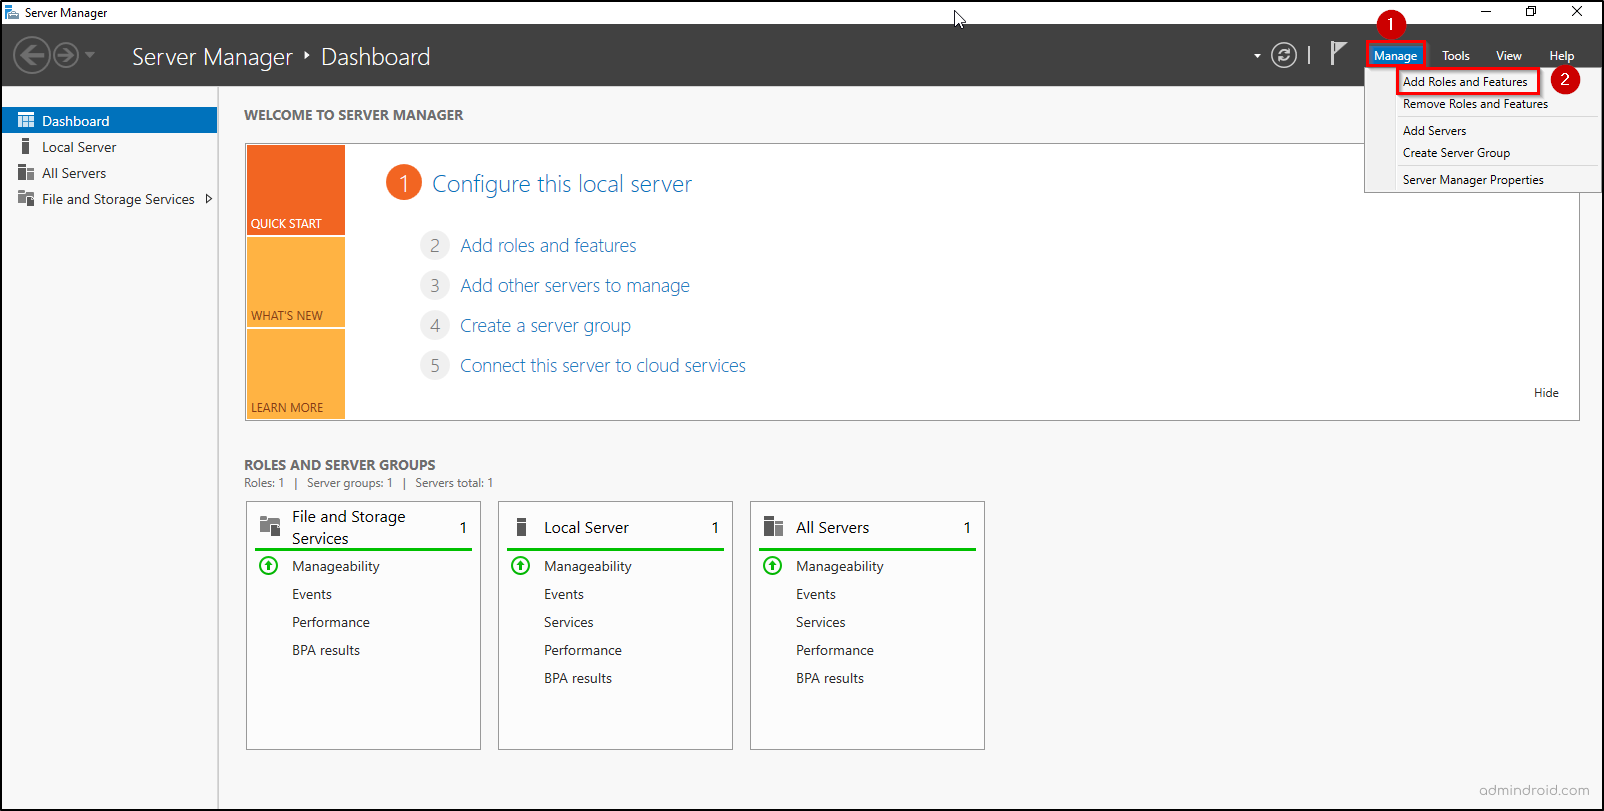Choose Remove Roles and Features
Screen dimensions: 1604x811
coord(1475,104)
